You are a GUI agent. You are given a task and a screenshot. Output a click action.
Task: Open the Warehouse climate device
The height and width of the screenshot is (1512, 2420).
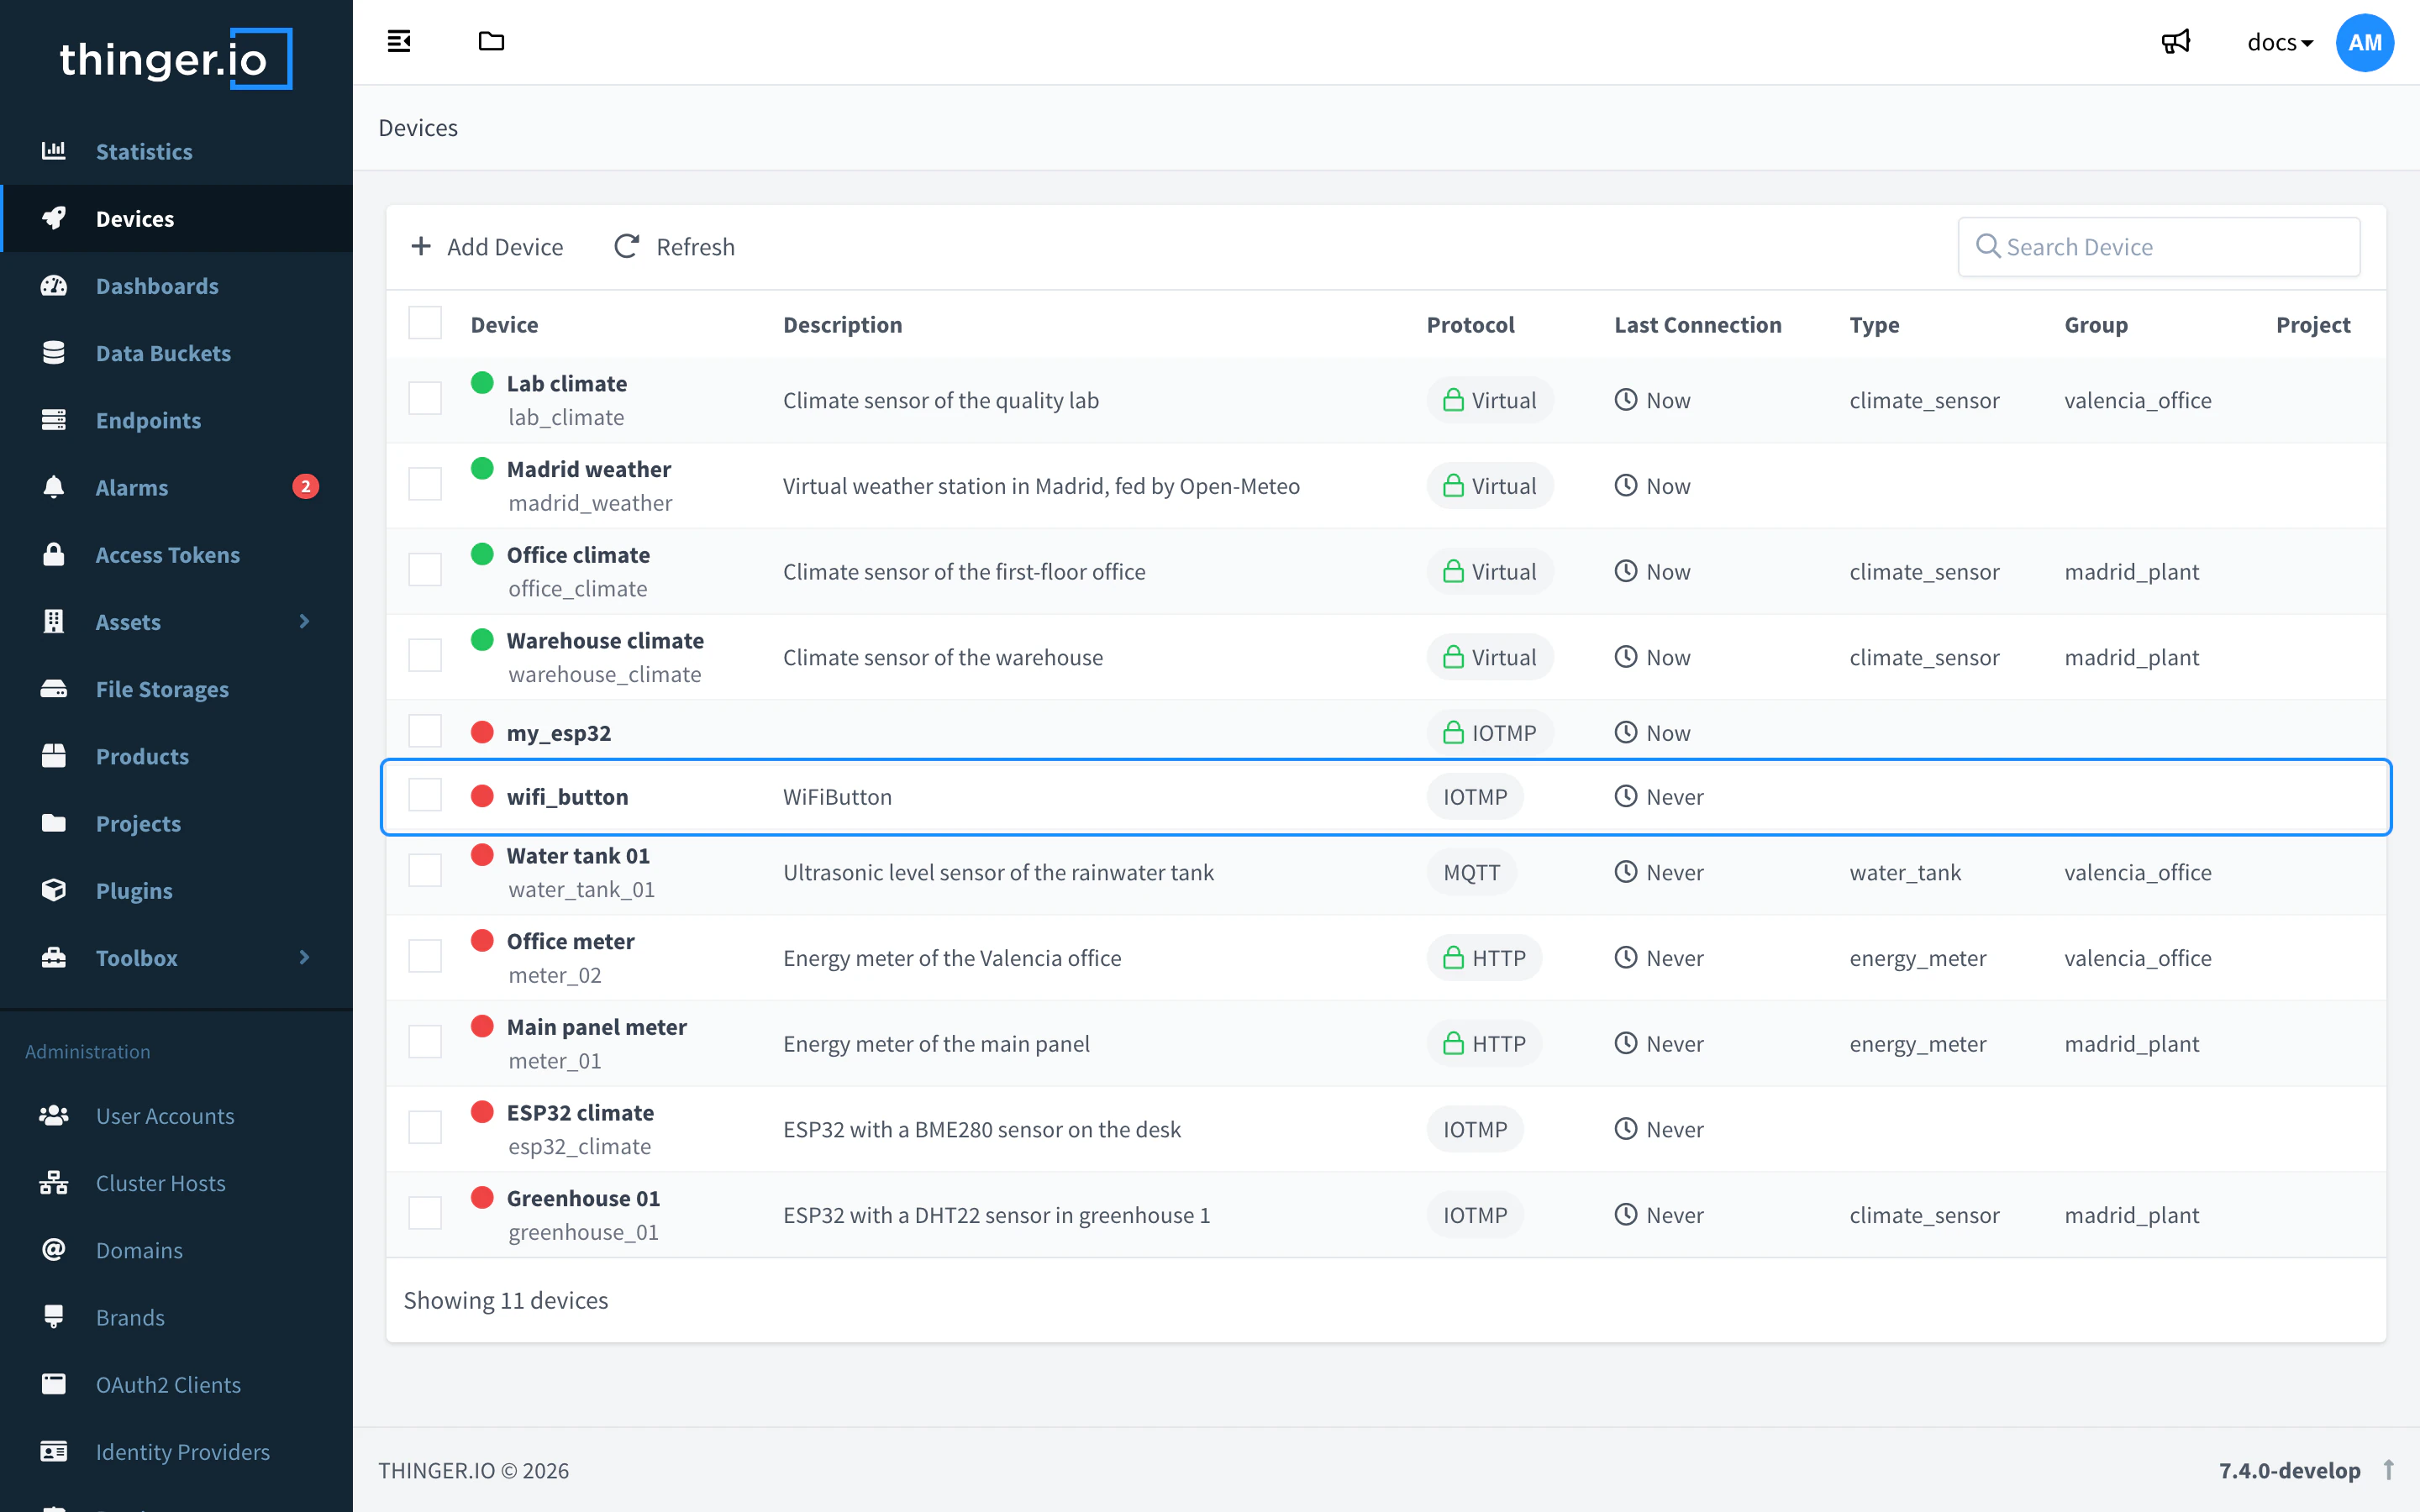coord(605,640)
